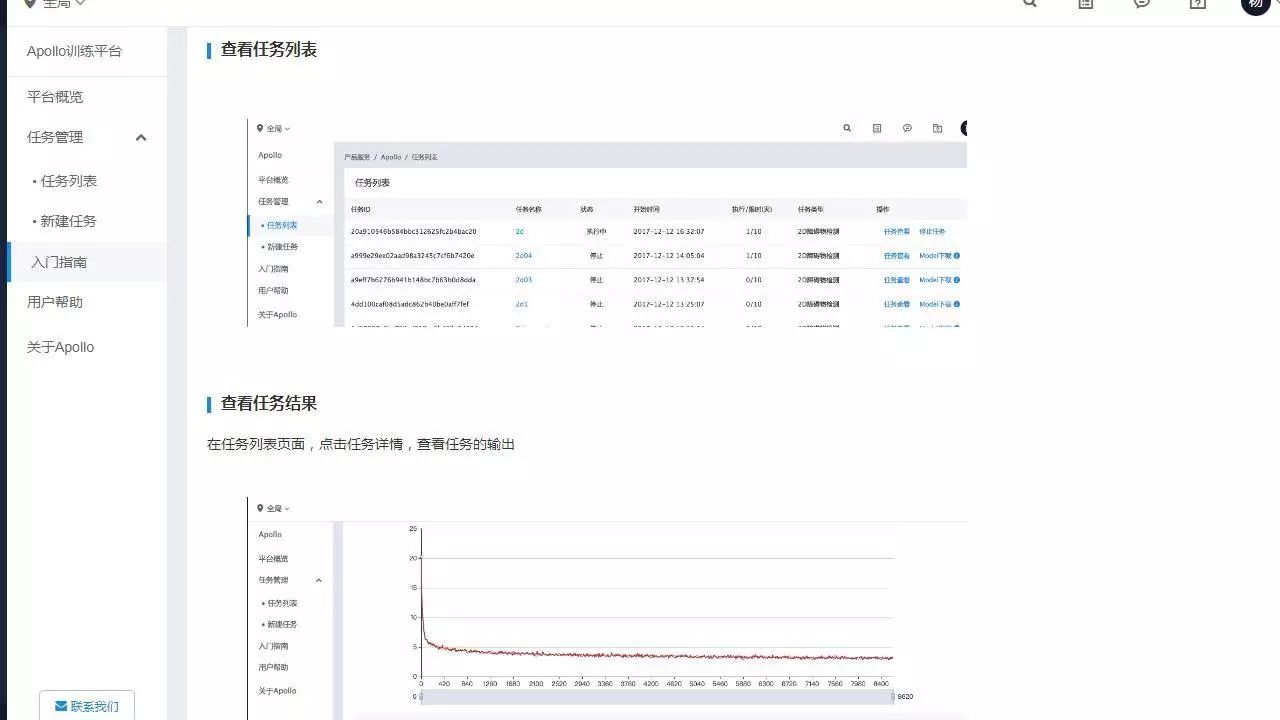Click the 查看任务列表 section heading
The width and height of the screenshot is (1280, 720).
pyautogui.click(x=269, y=50)
